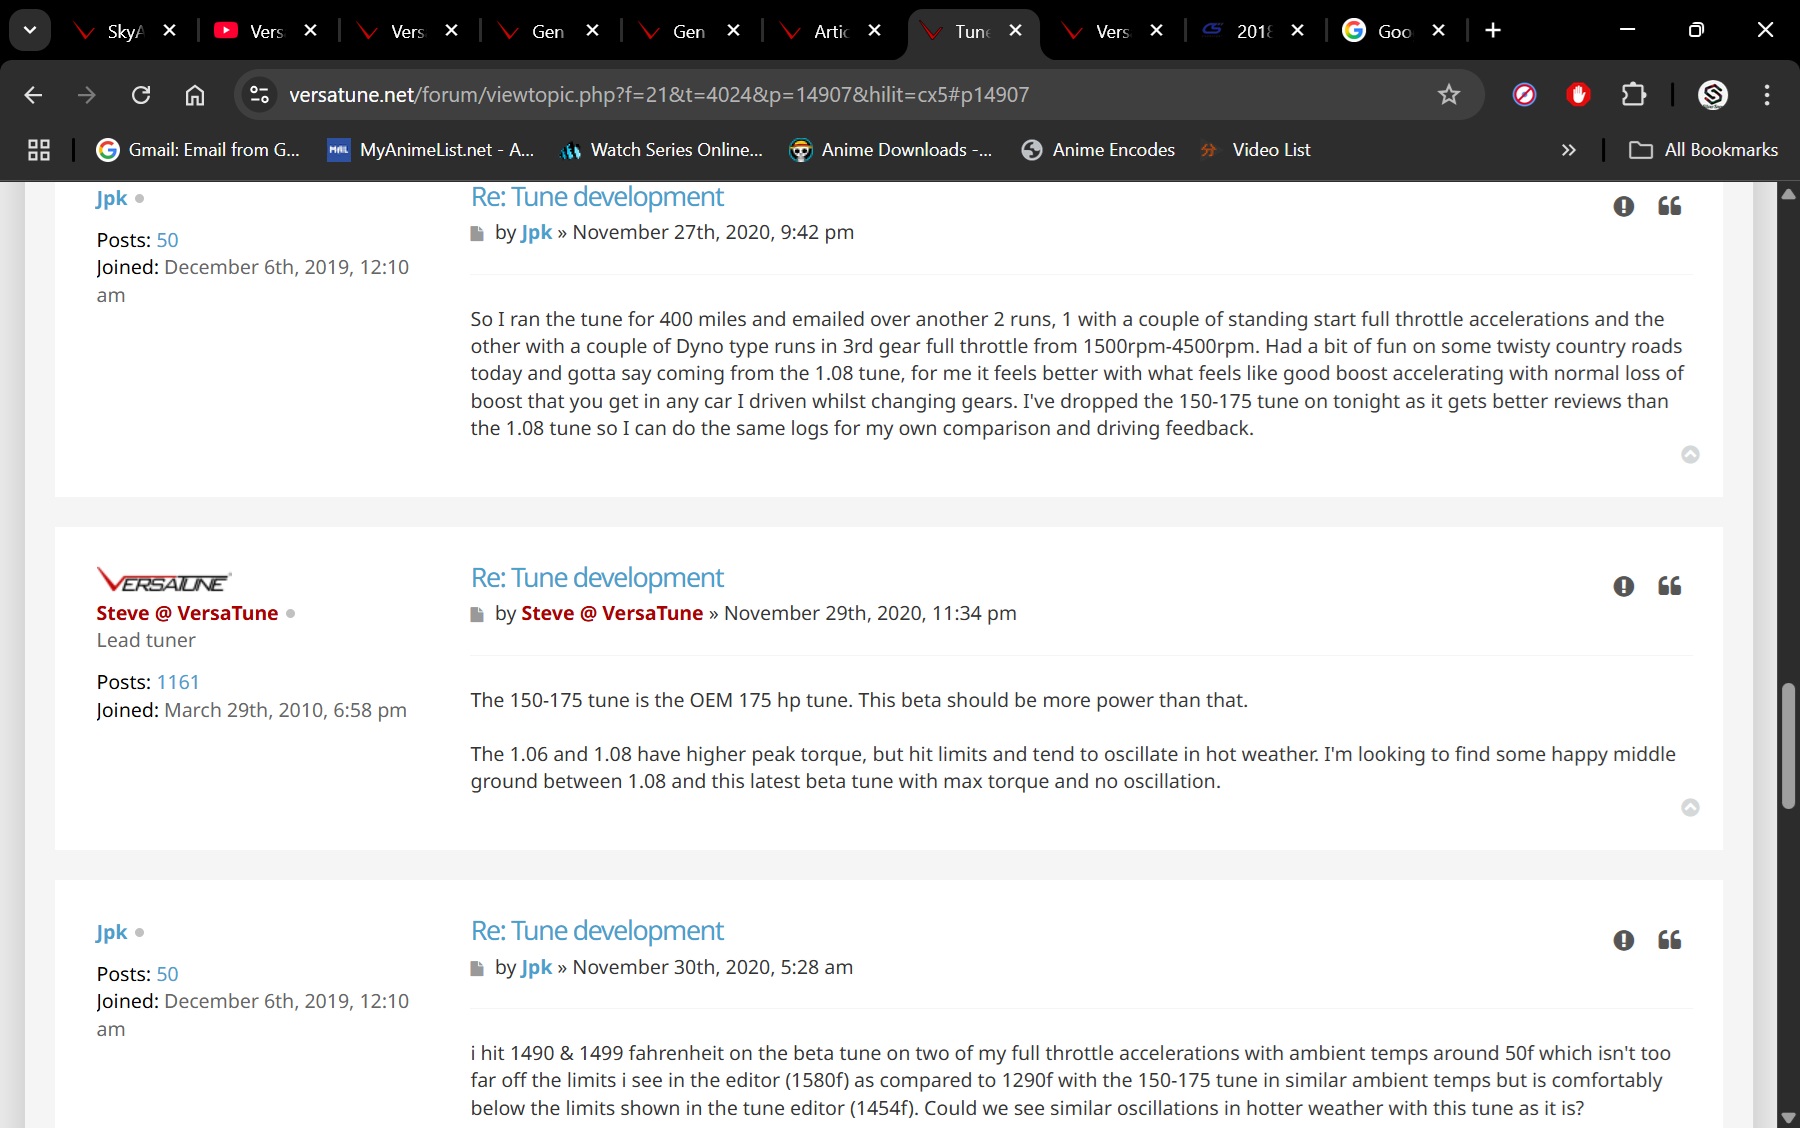Open Anime Encodes bookmark

coord(1098,150)
